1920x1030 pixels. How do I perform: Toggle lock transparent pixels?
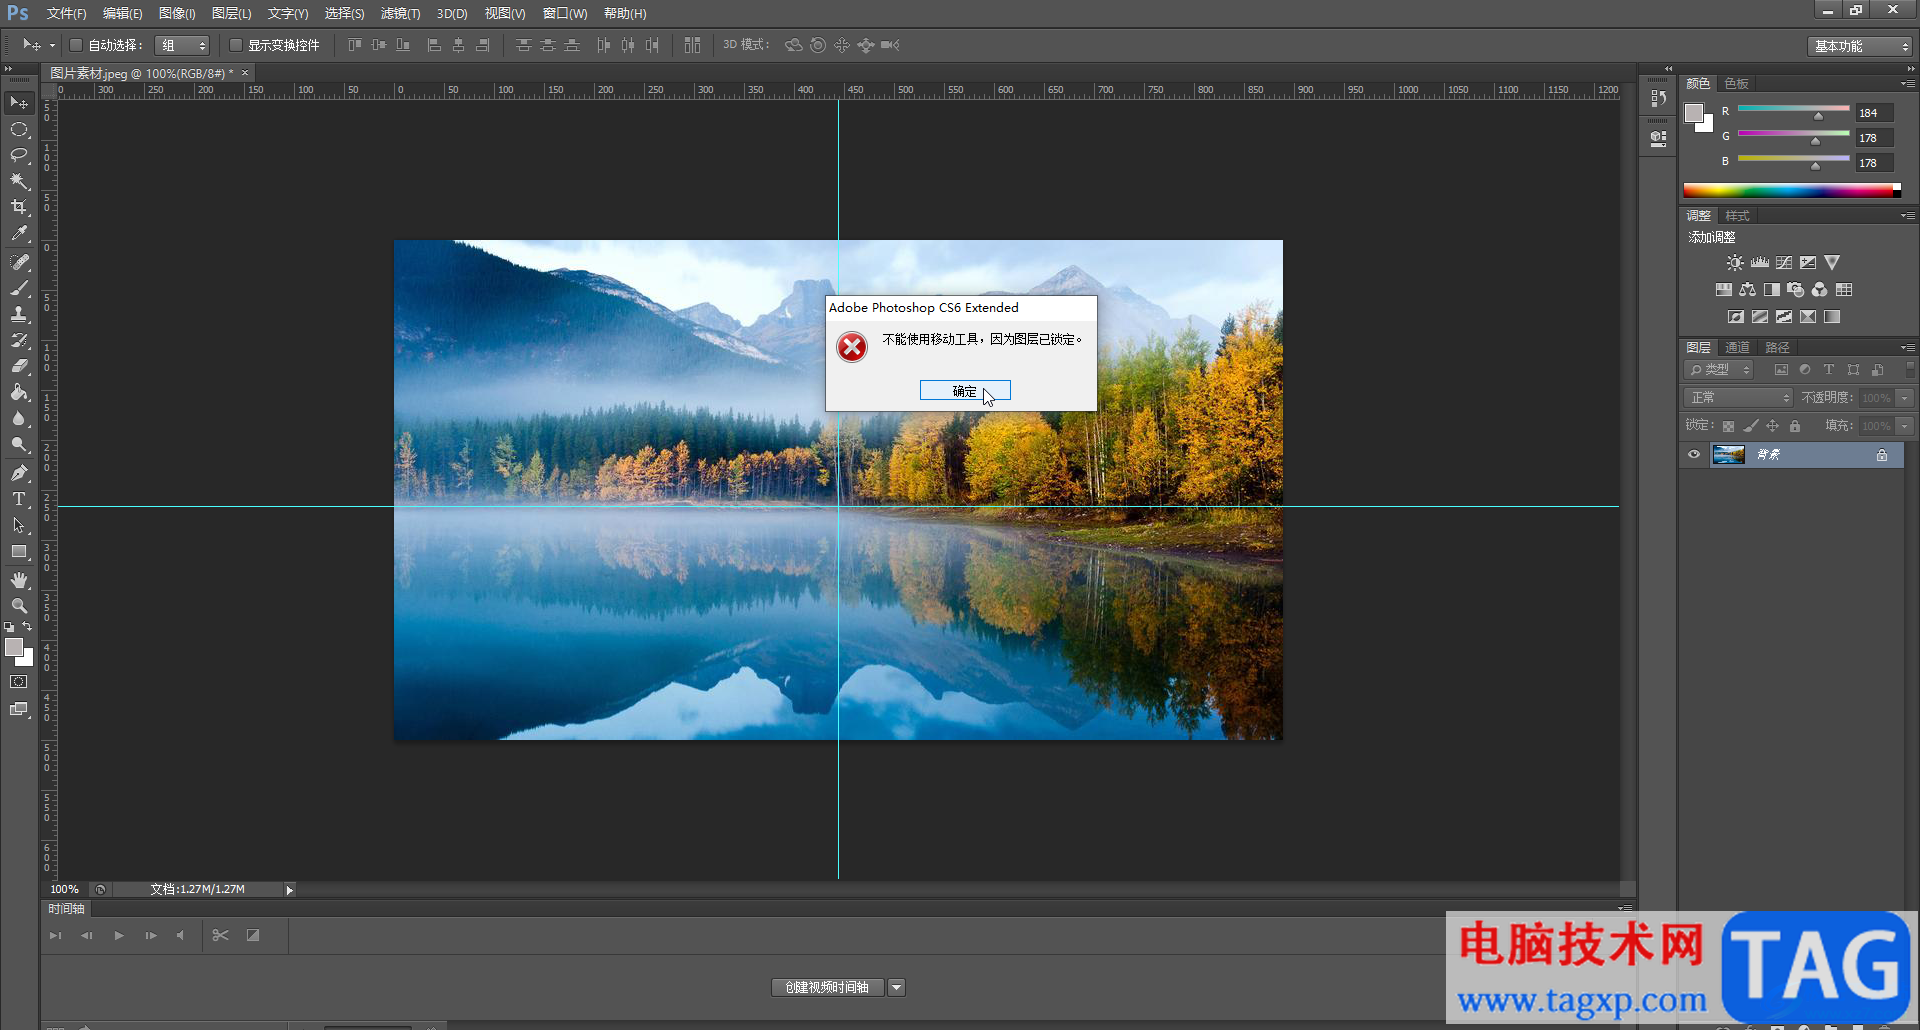[1728, 426]
